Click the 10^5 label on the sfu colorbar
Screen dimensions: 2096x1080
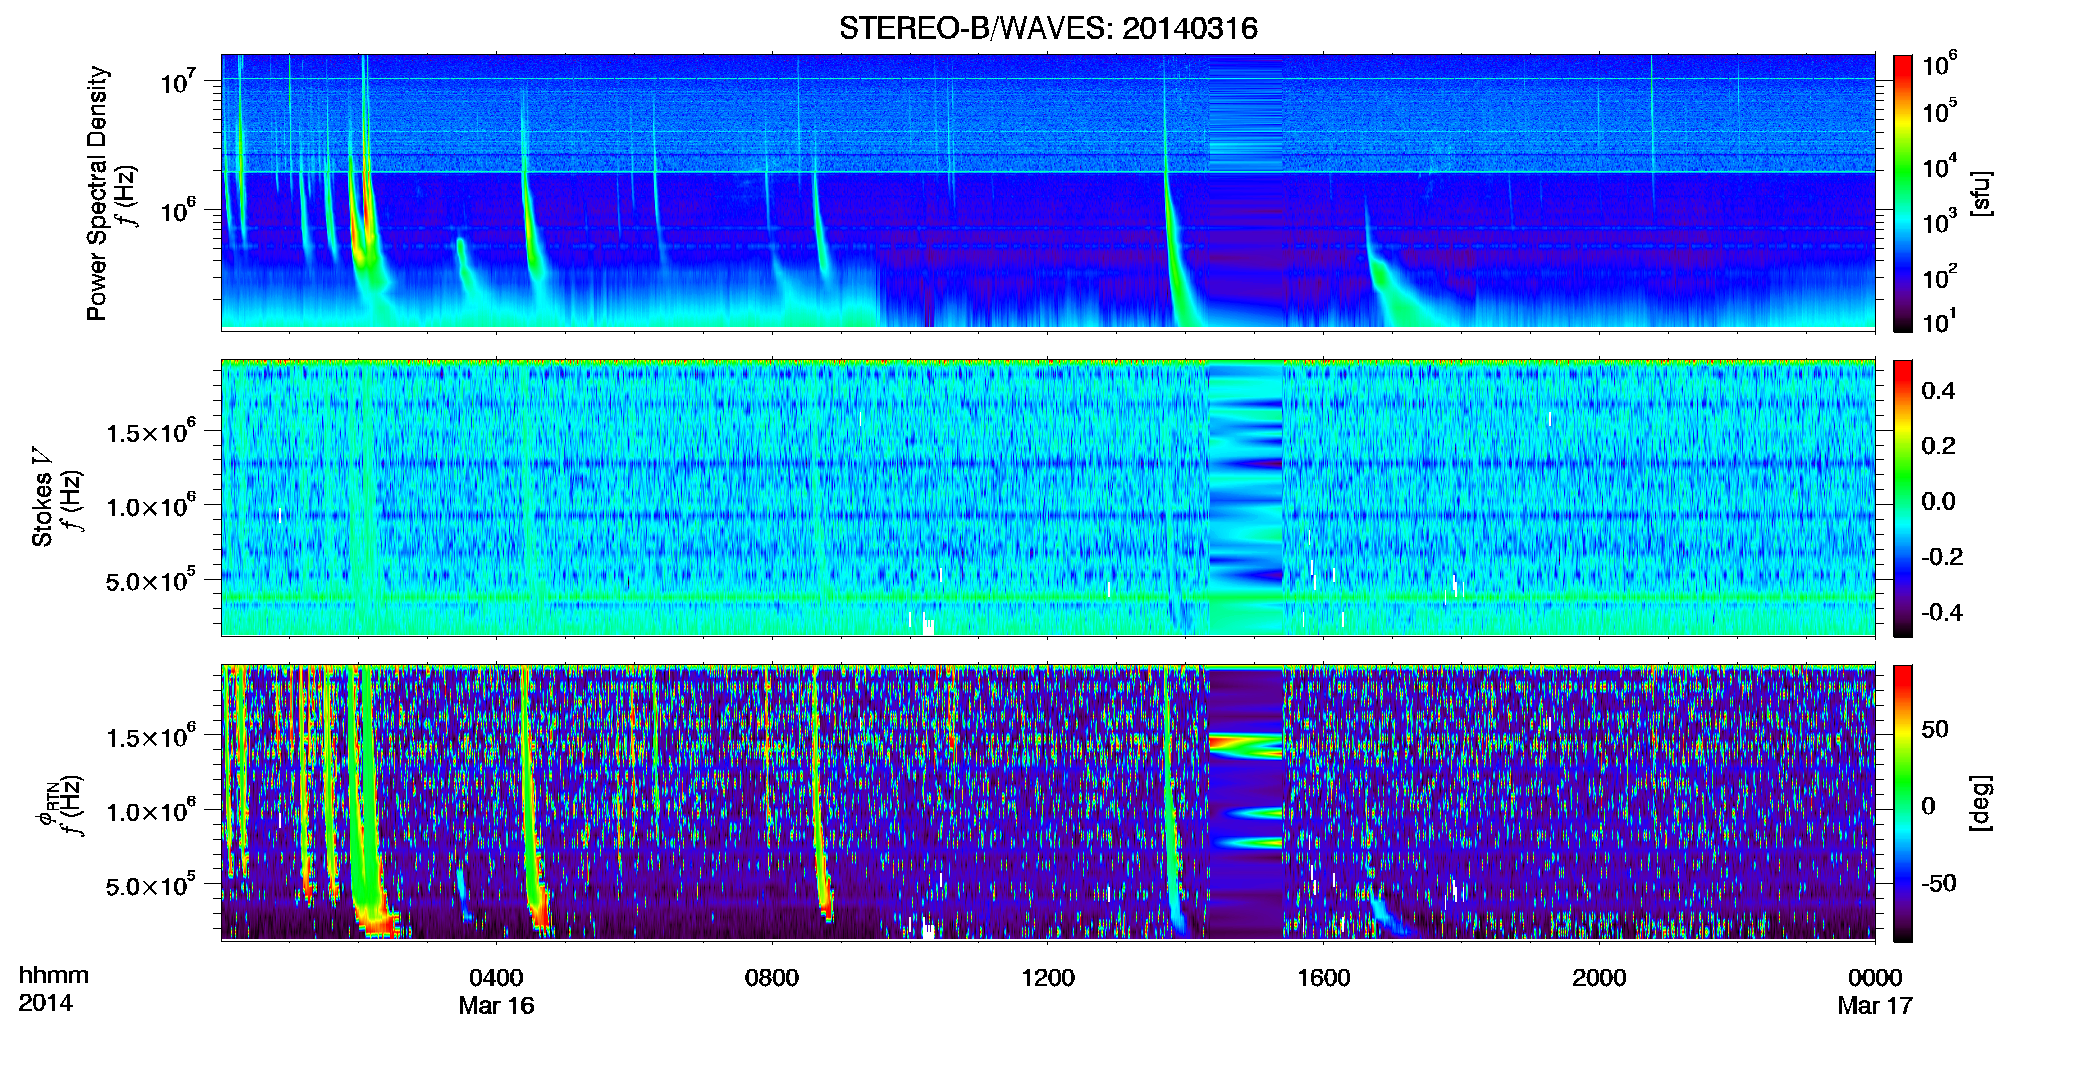tap(1939, 111)
